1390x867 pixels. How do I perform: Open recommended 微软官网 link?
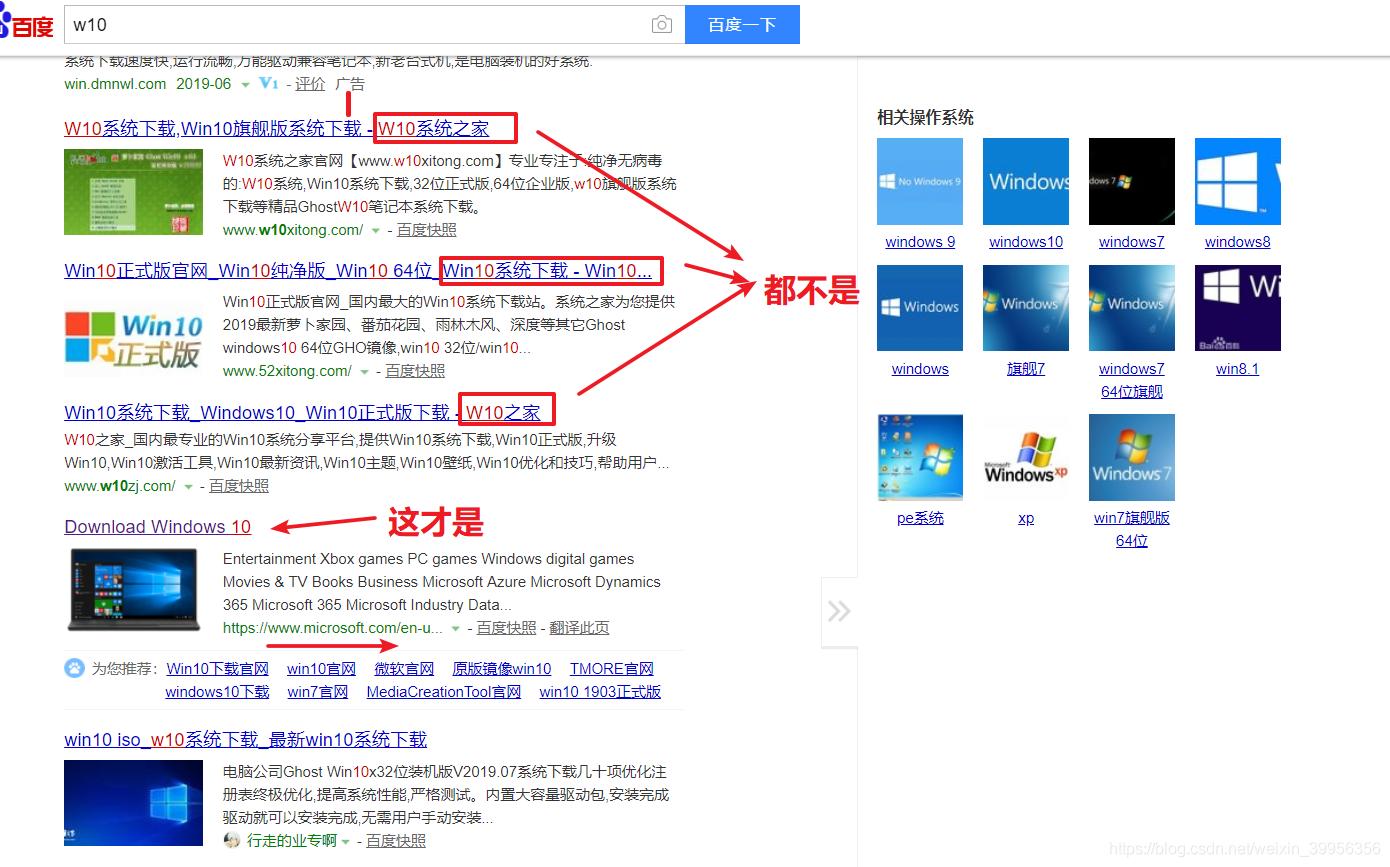(x=404, y=669)
